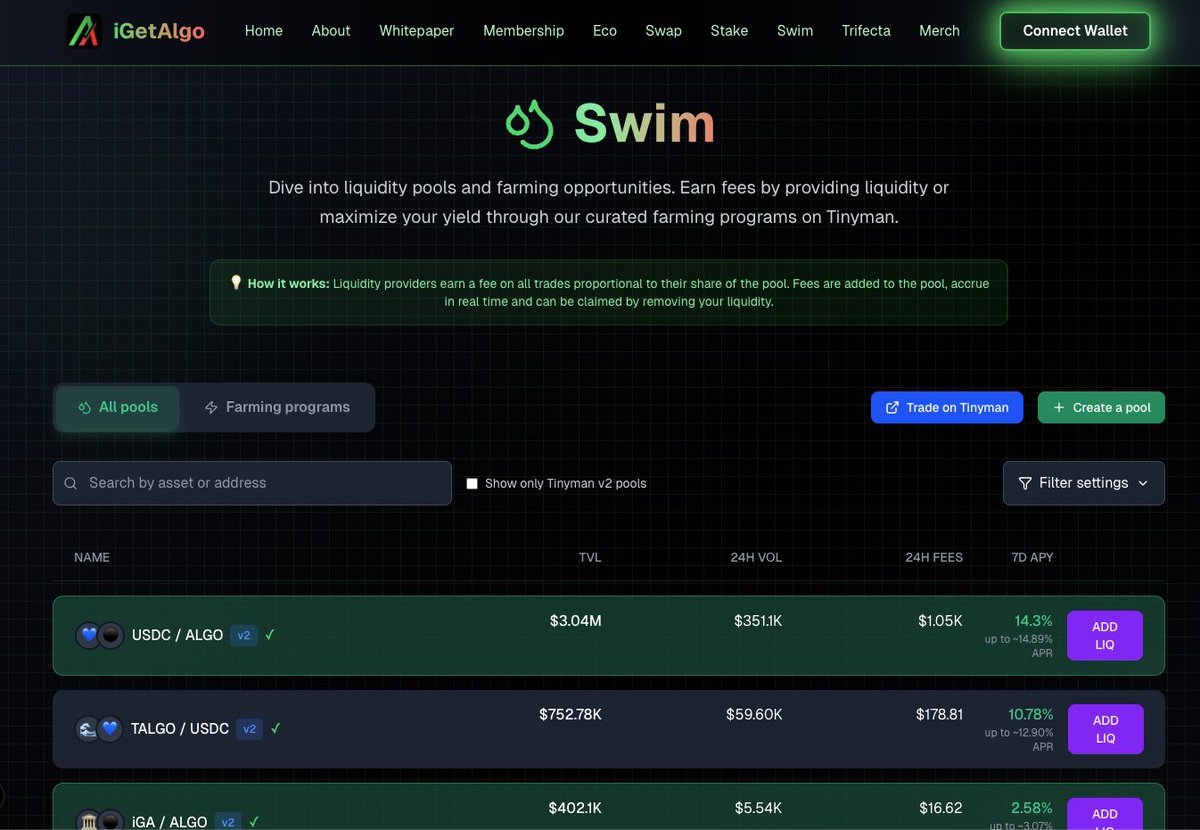Open the About menu item
Screen dimensions: 1200x830
(x=331, y=31)
